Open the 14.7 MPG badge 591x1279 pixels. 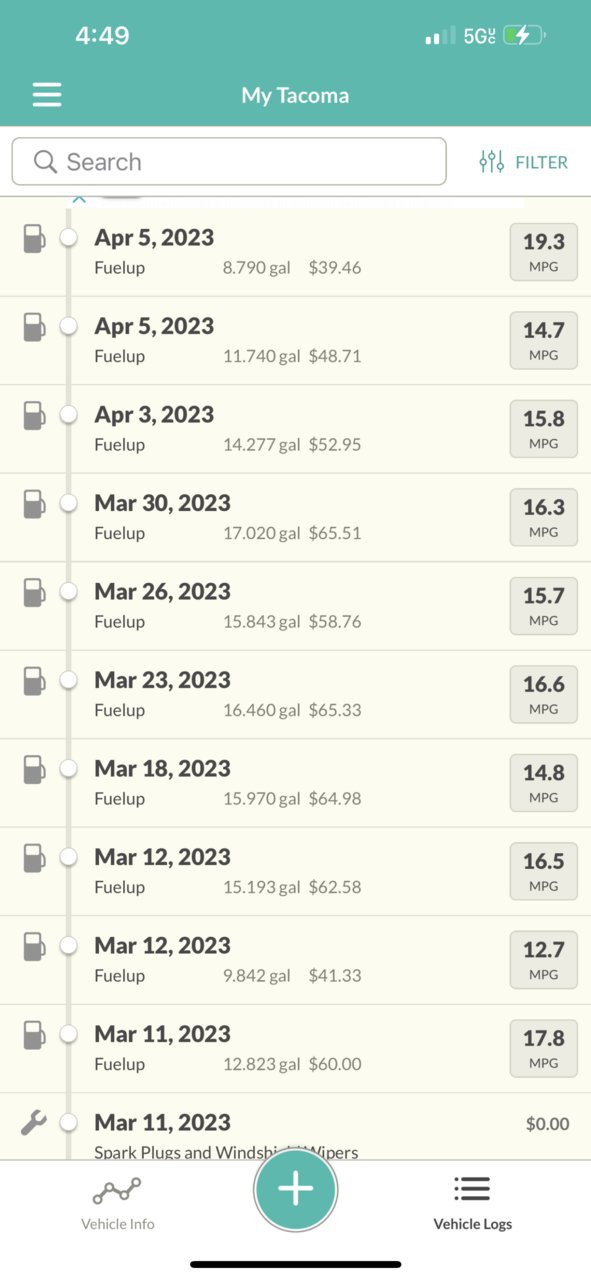pyautogui.click(x=543, y=340)
